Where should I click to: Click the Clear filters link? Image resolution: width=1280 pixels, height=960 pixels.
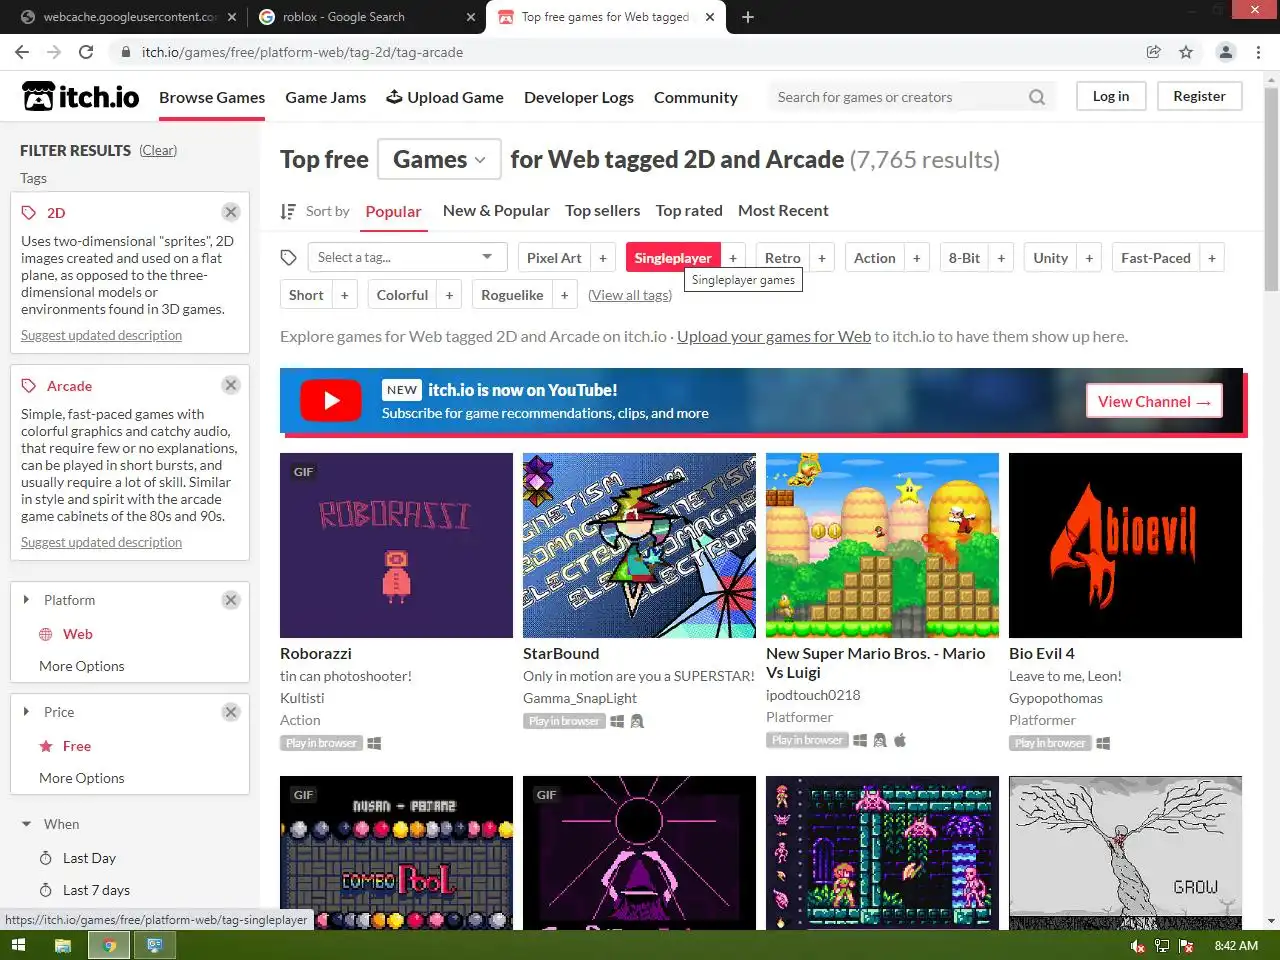pos(158,150)
